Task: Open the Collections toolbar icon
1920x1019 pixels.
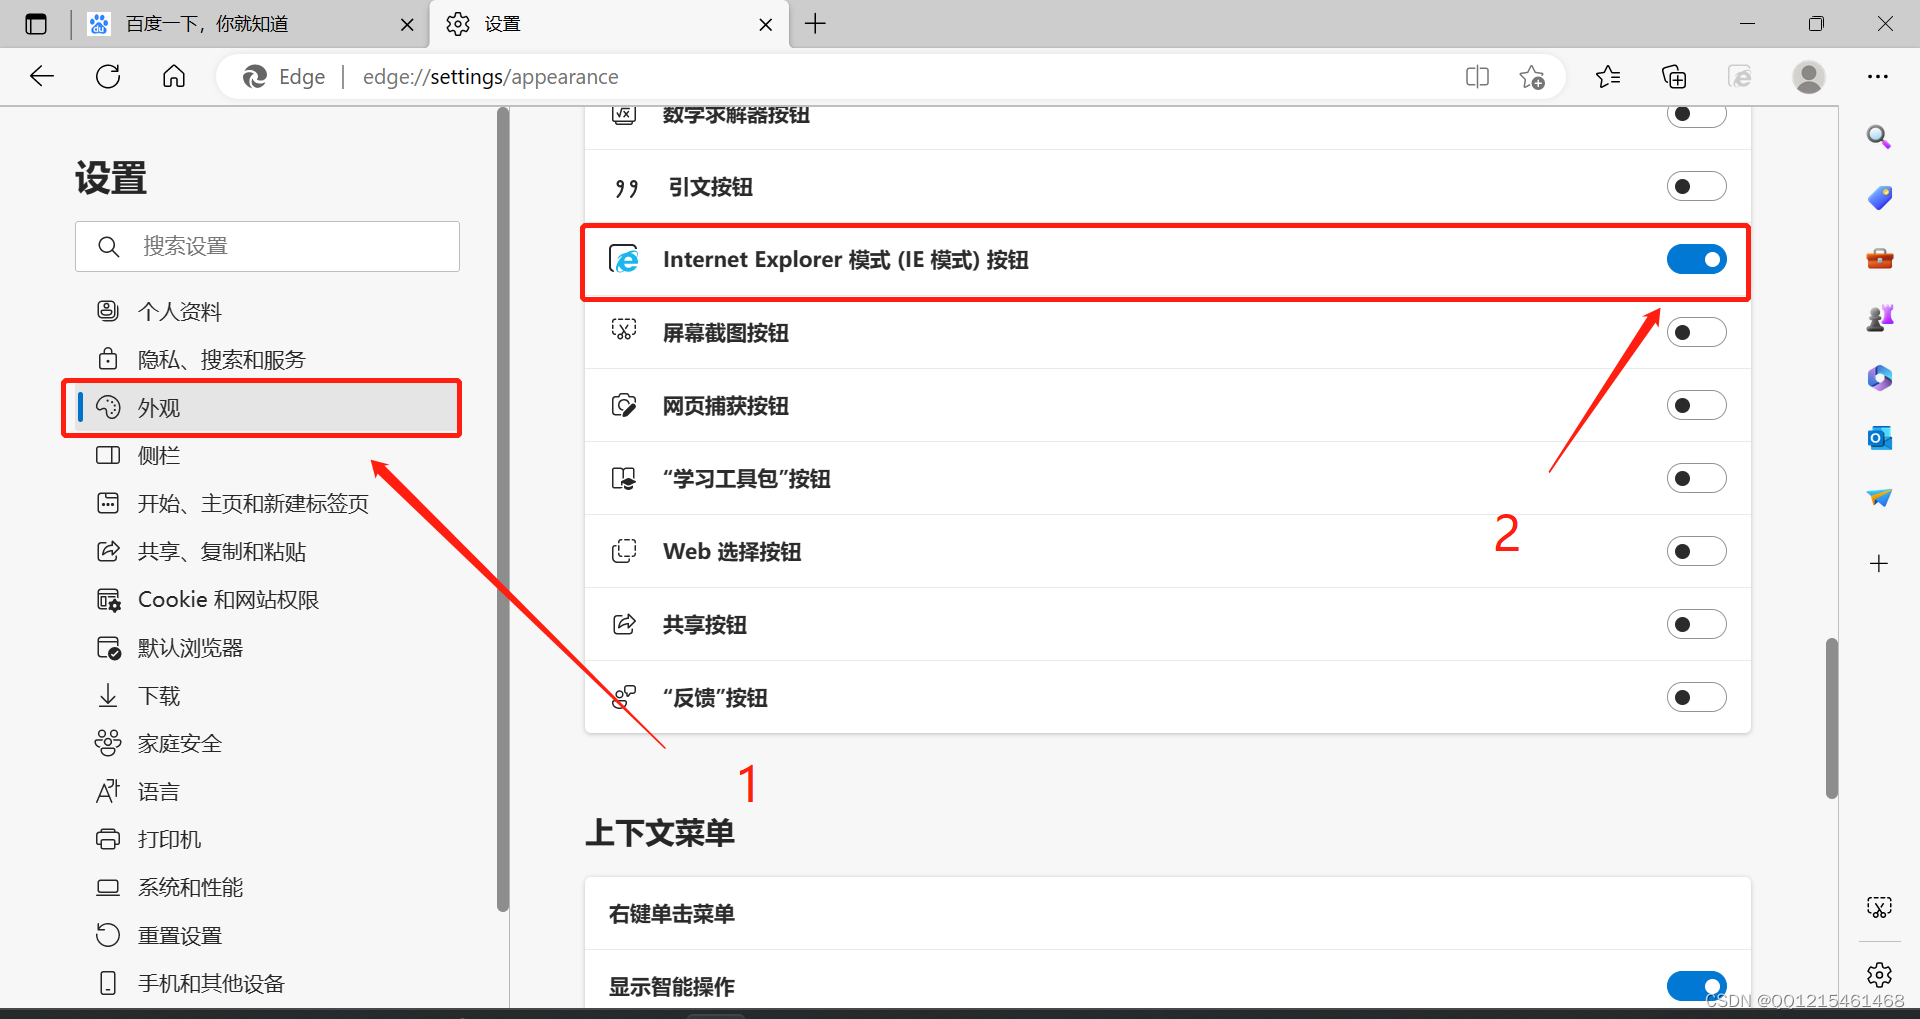Action: pos(1673,76)
